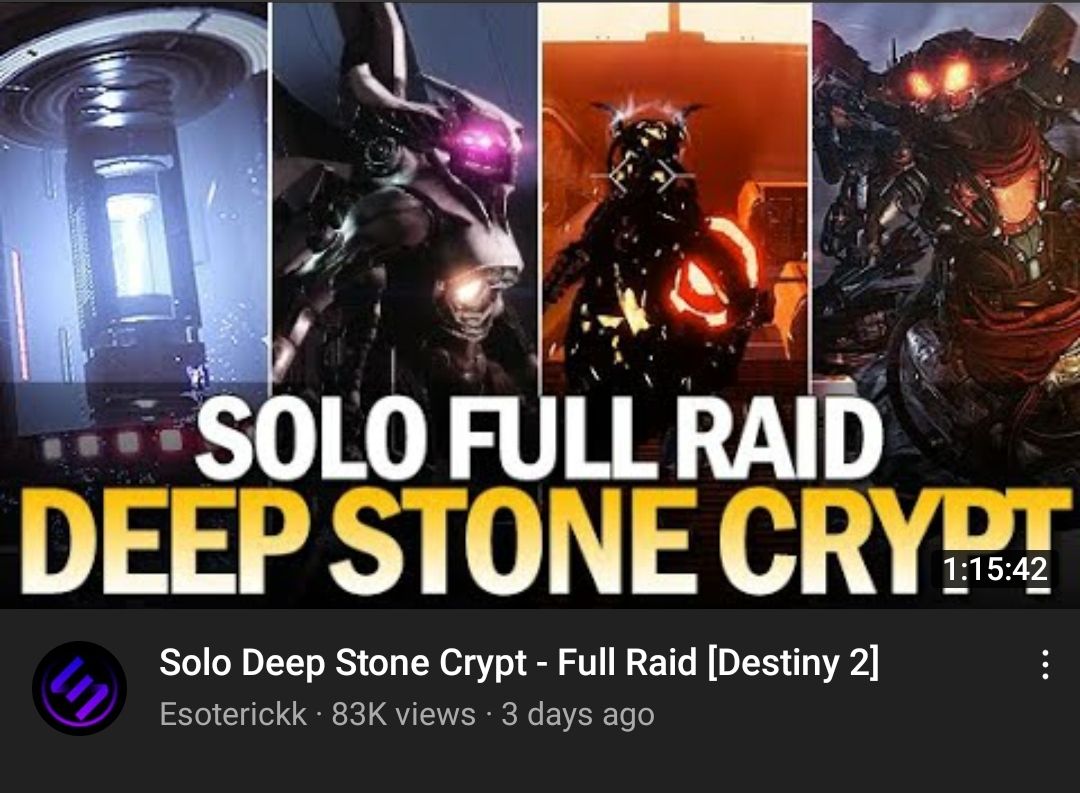Open the Solo Deep Stone Crypt video title
This screenshot has width=1080, height=793.
coord(519,663)
